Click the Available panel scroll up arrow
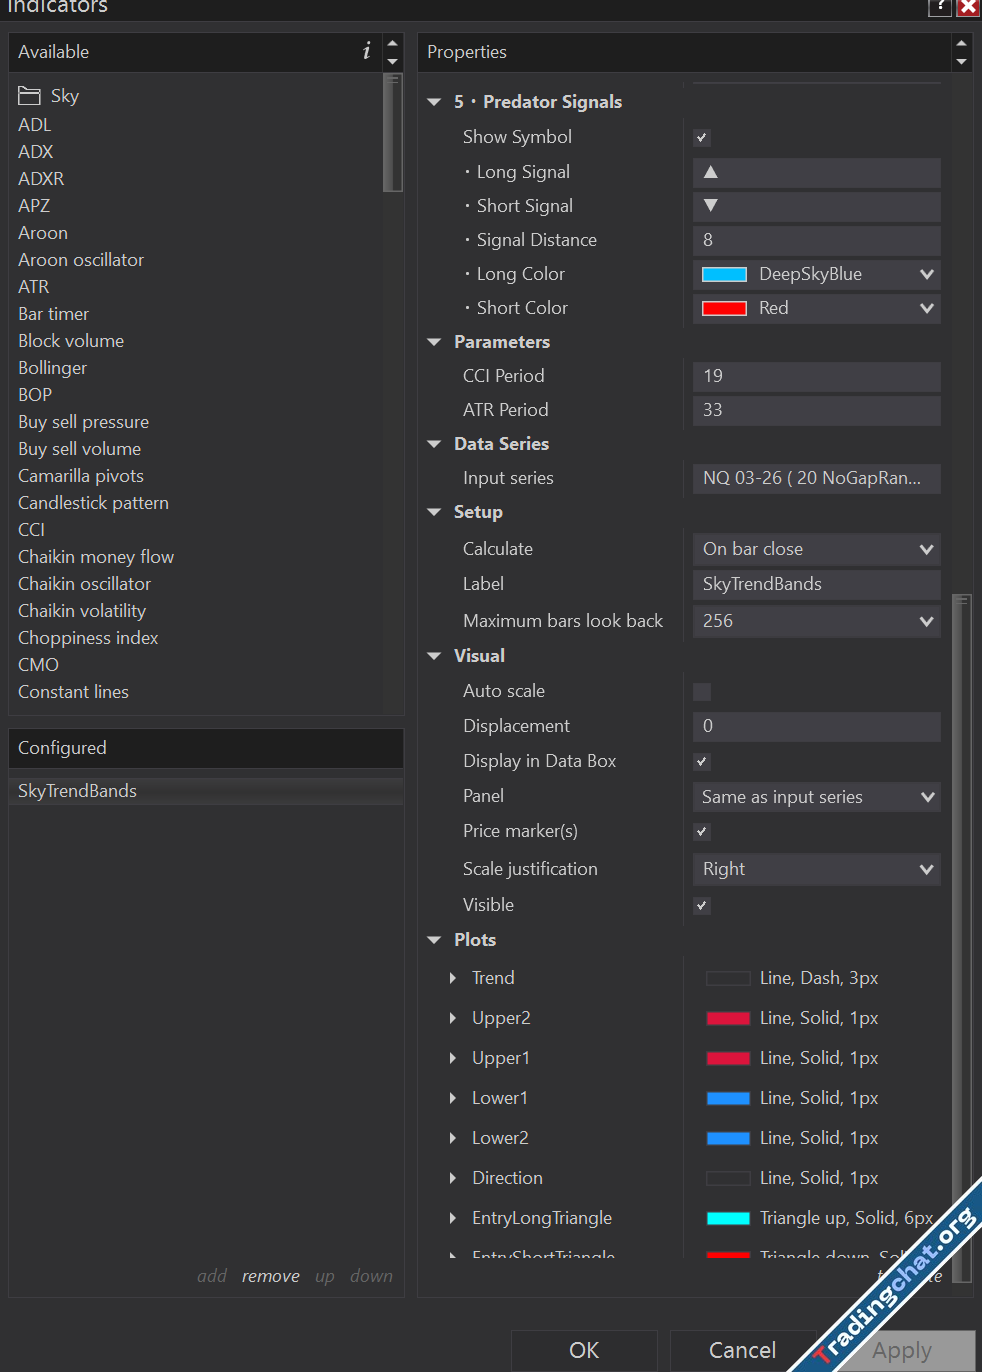 click(x=393, y=44)
